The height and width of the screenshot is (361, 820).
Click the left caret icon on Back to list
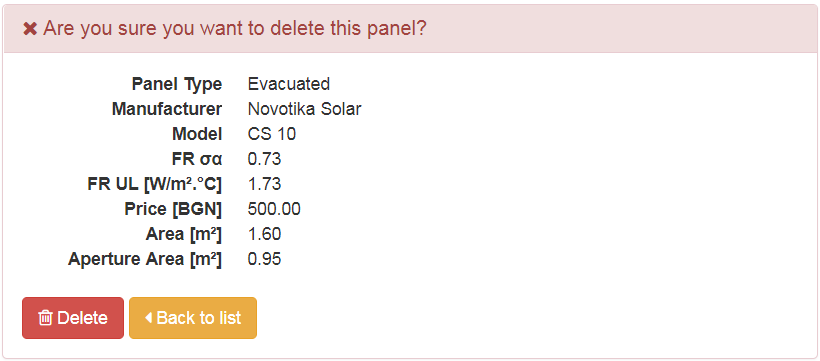[148, 318]
